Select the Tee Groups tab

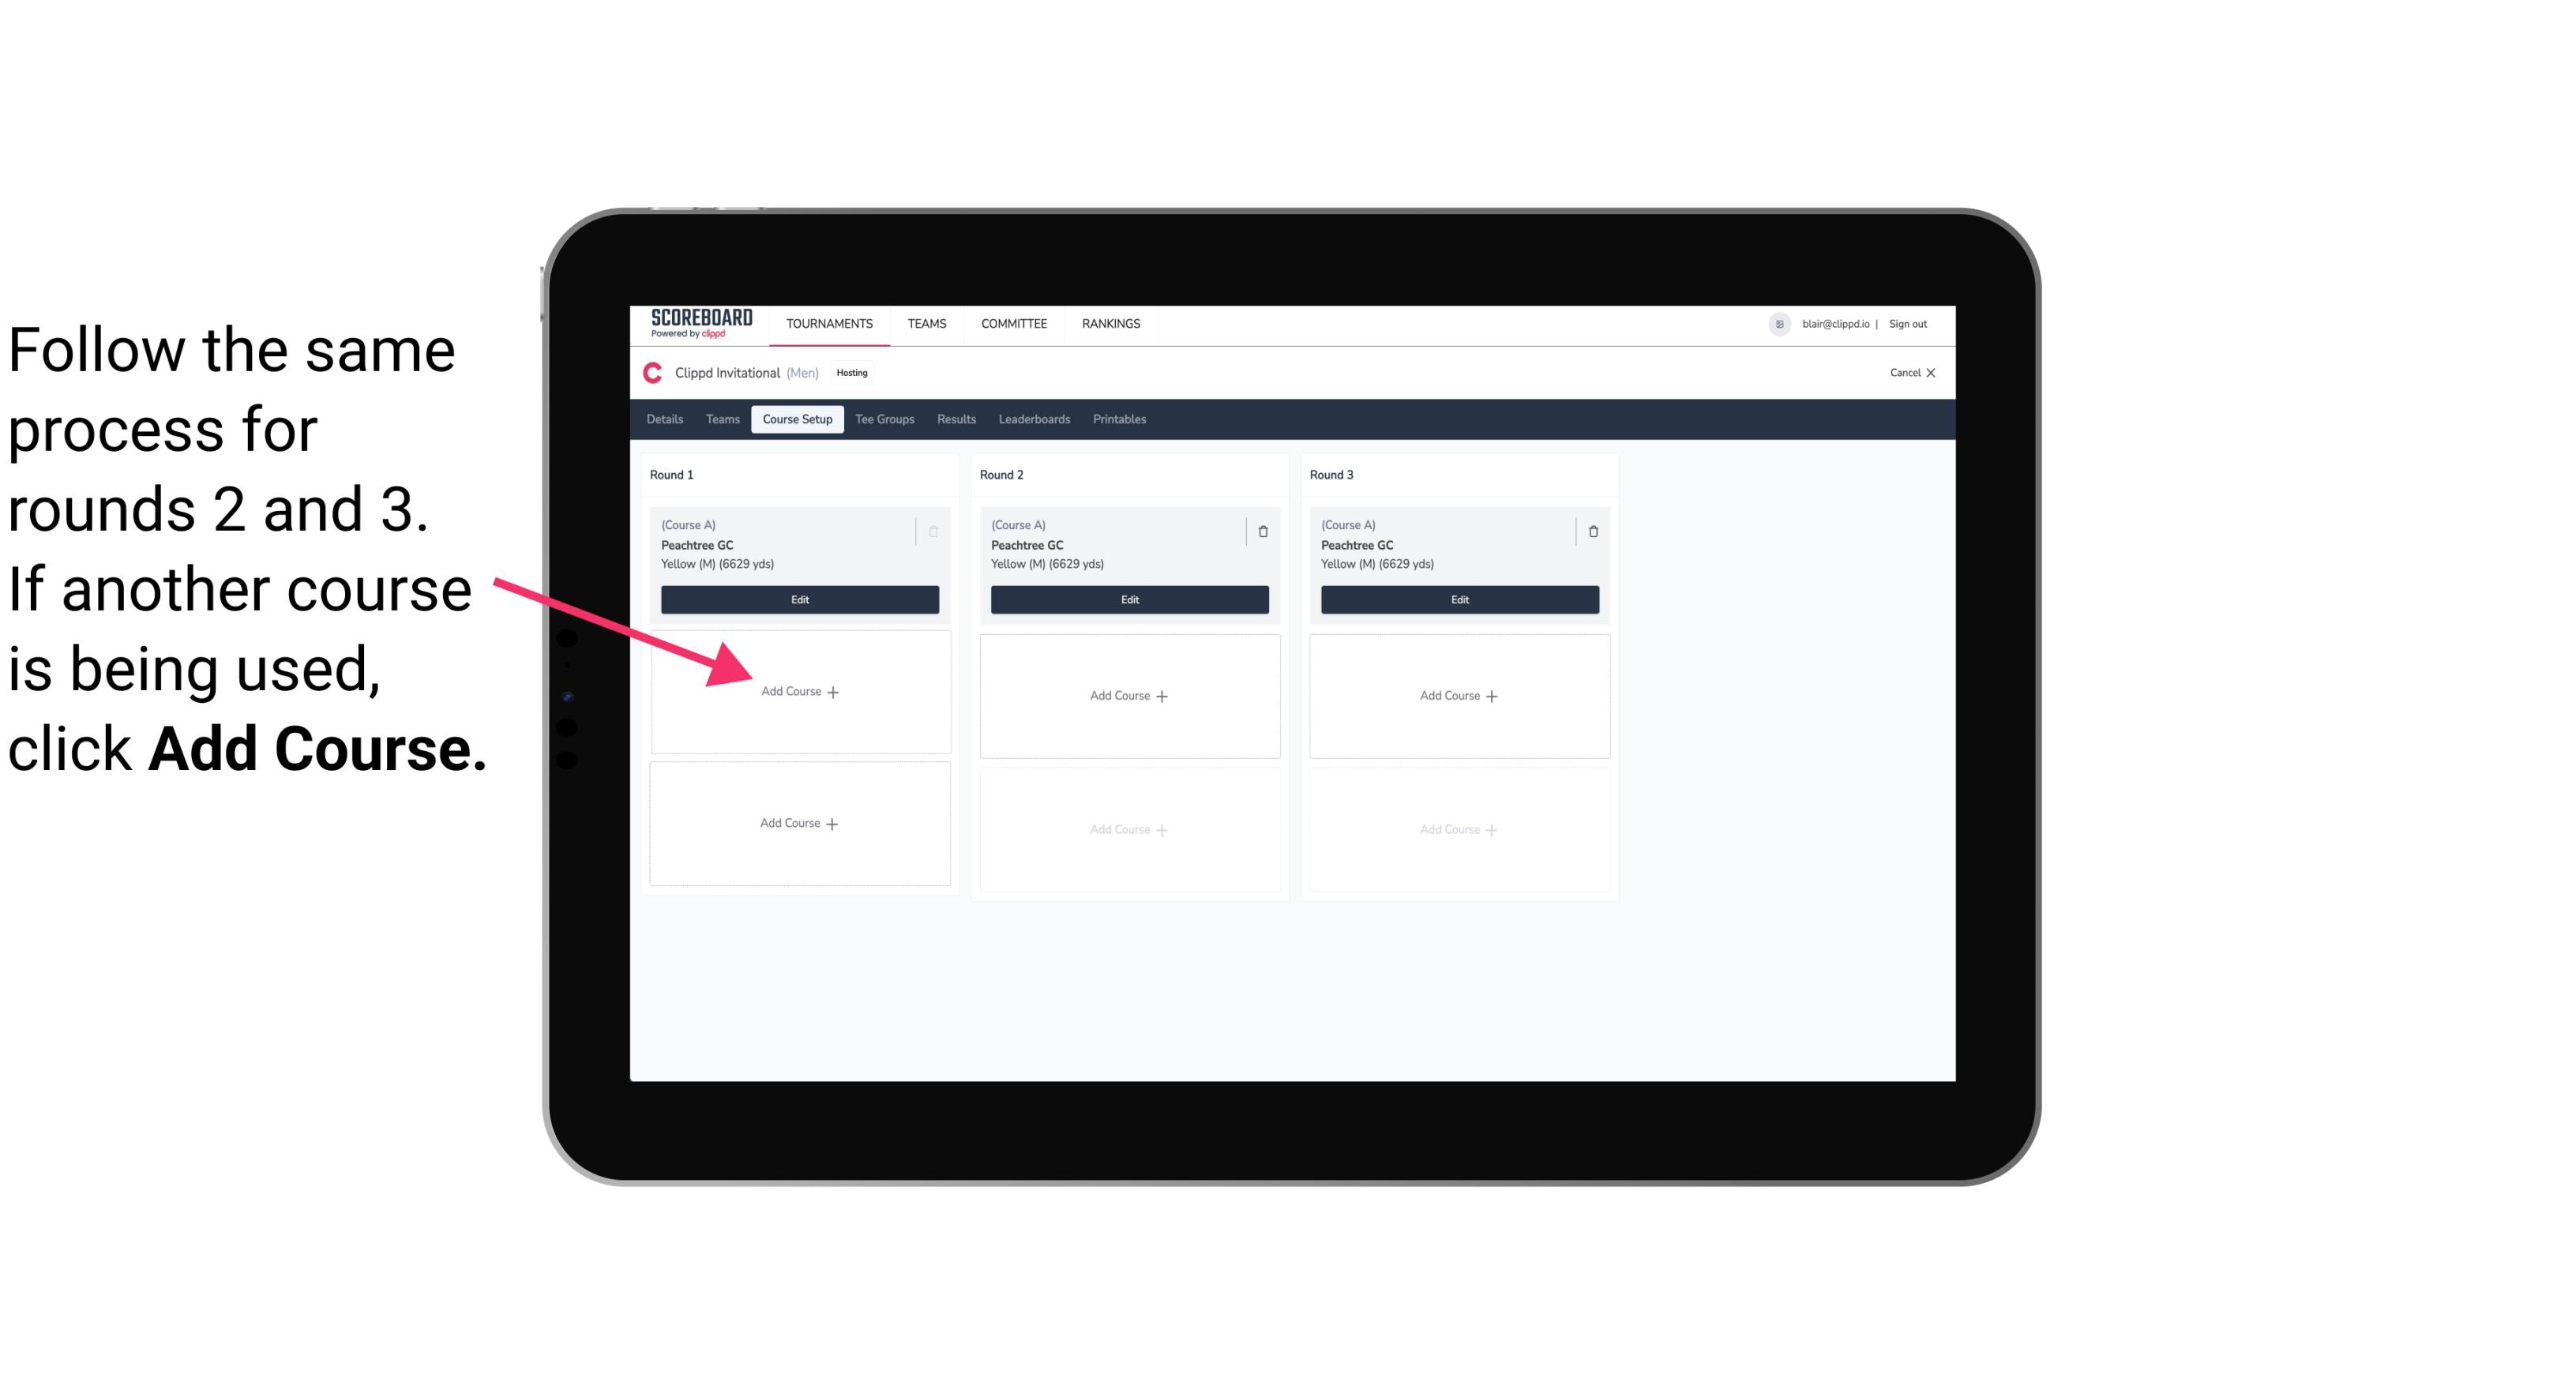[885, 420]
